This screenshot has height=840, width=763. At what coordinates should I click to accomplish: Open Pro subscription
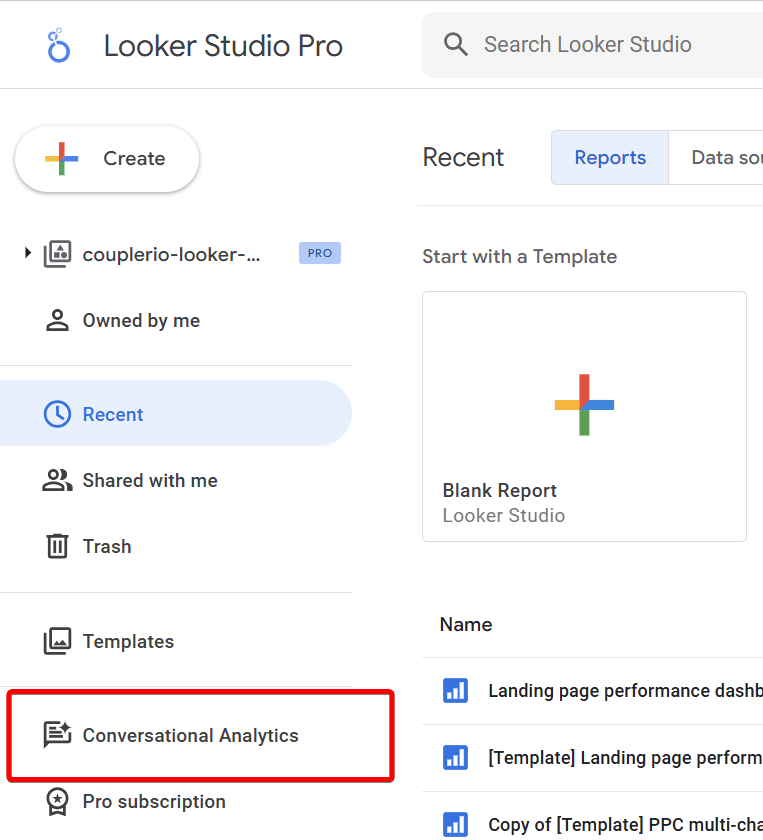coord(154,801)
